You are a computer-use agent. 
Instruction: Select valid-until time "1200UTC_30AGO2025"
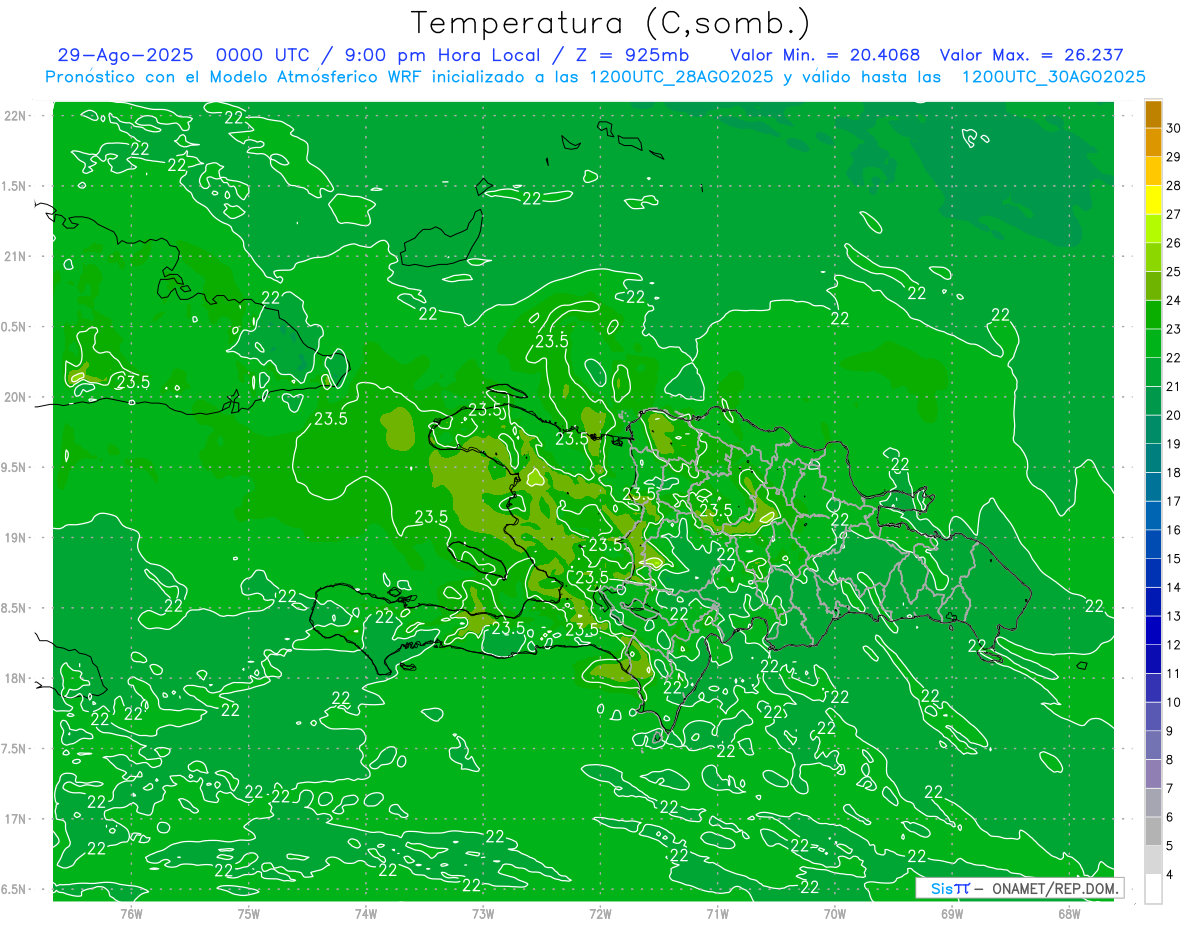click(x=1053, y=77)
